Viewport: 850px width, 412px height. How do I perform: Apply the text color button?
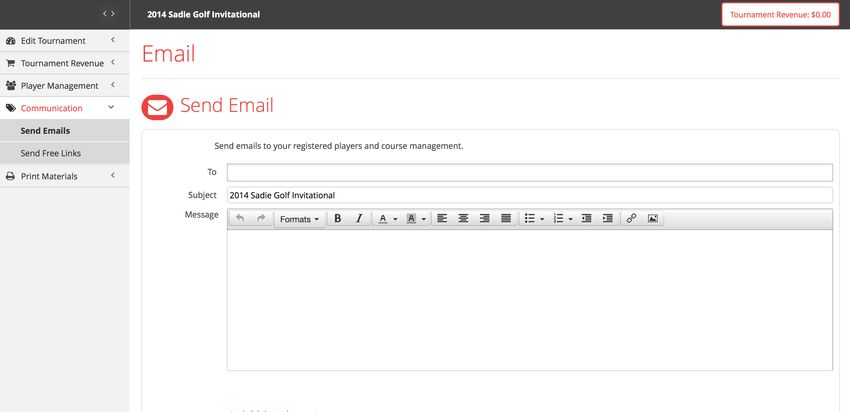coord(383,218)
